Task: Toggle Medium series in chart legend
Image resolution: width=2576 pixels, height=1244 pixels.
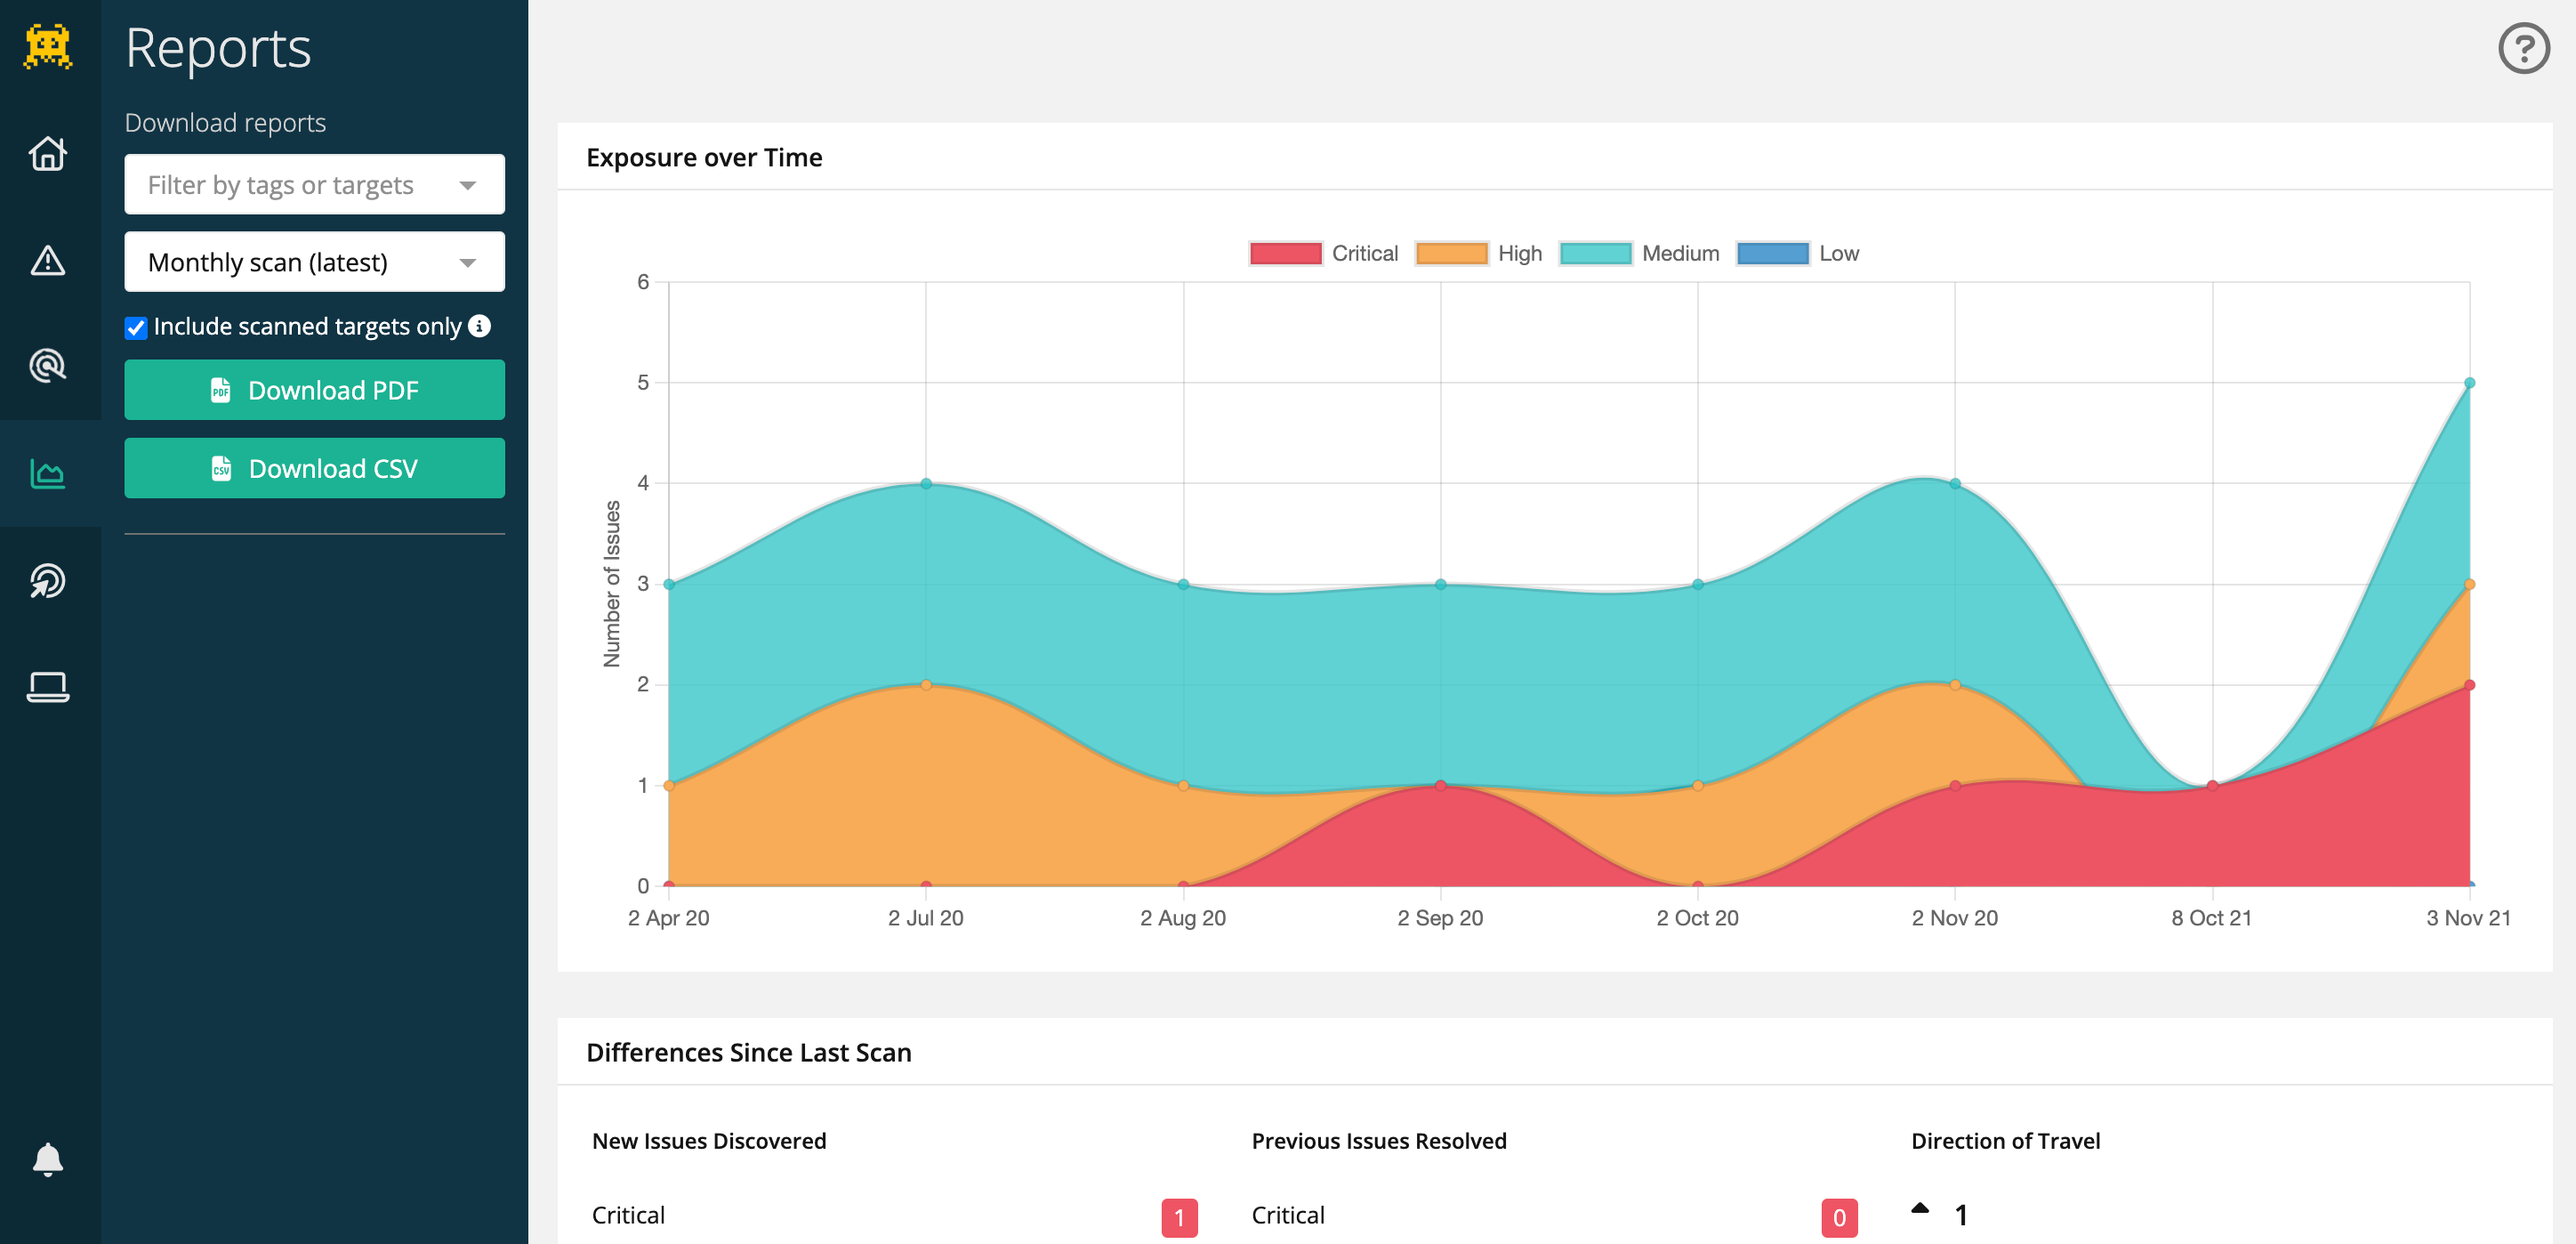Action: point(1639,254)
